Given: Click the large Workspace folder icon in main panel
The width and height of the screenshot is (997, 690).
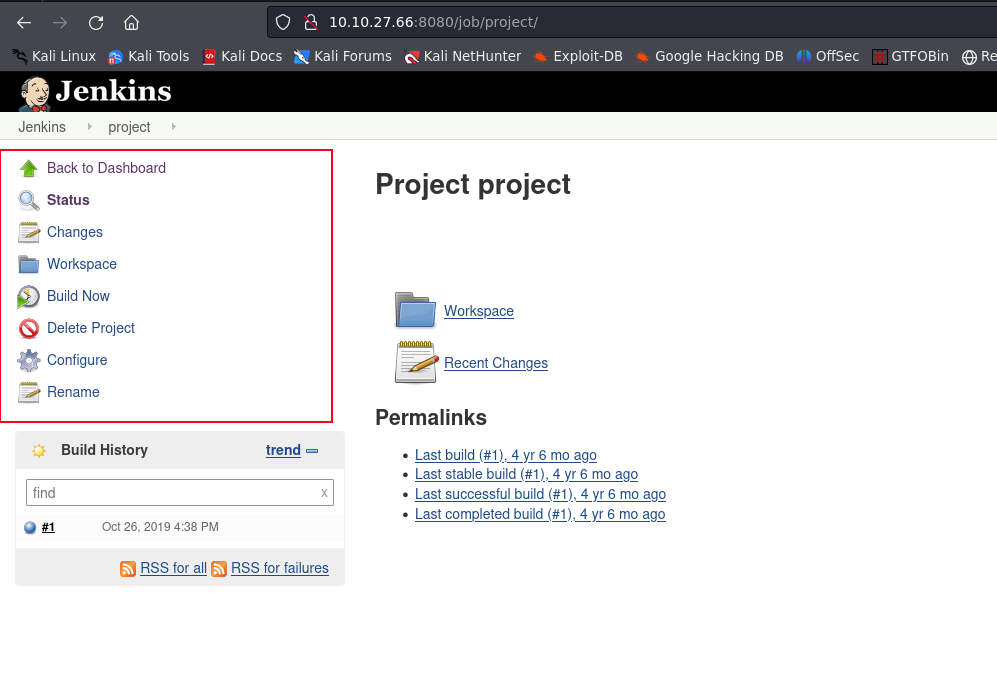Looking at the screenshot, I should point(413,311).
